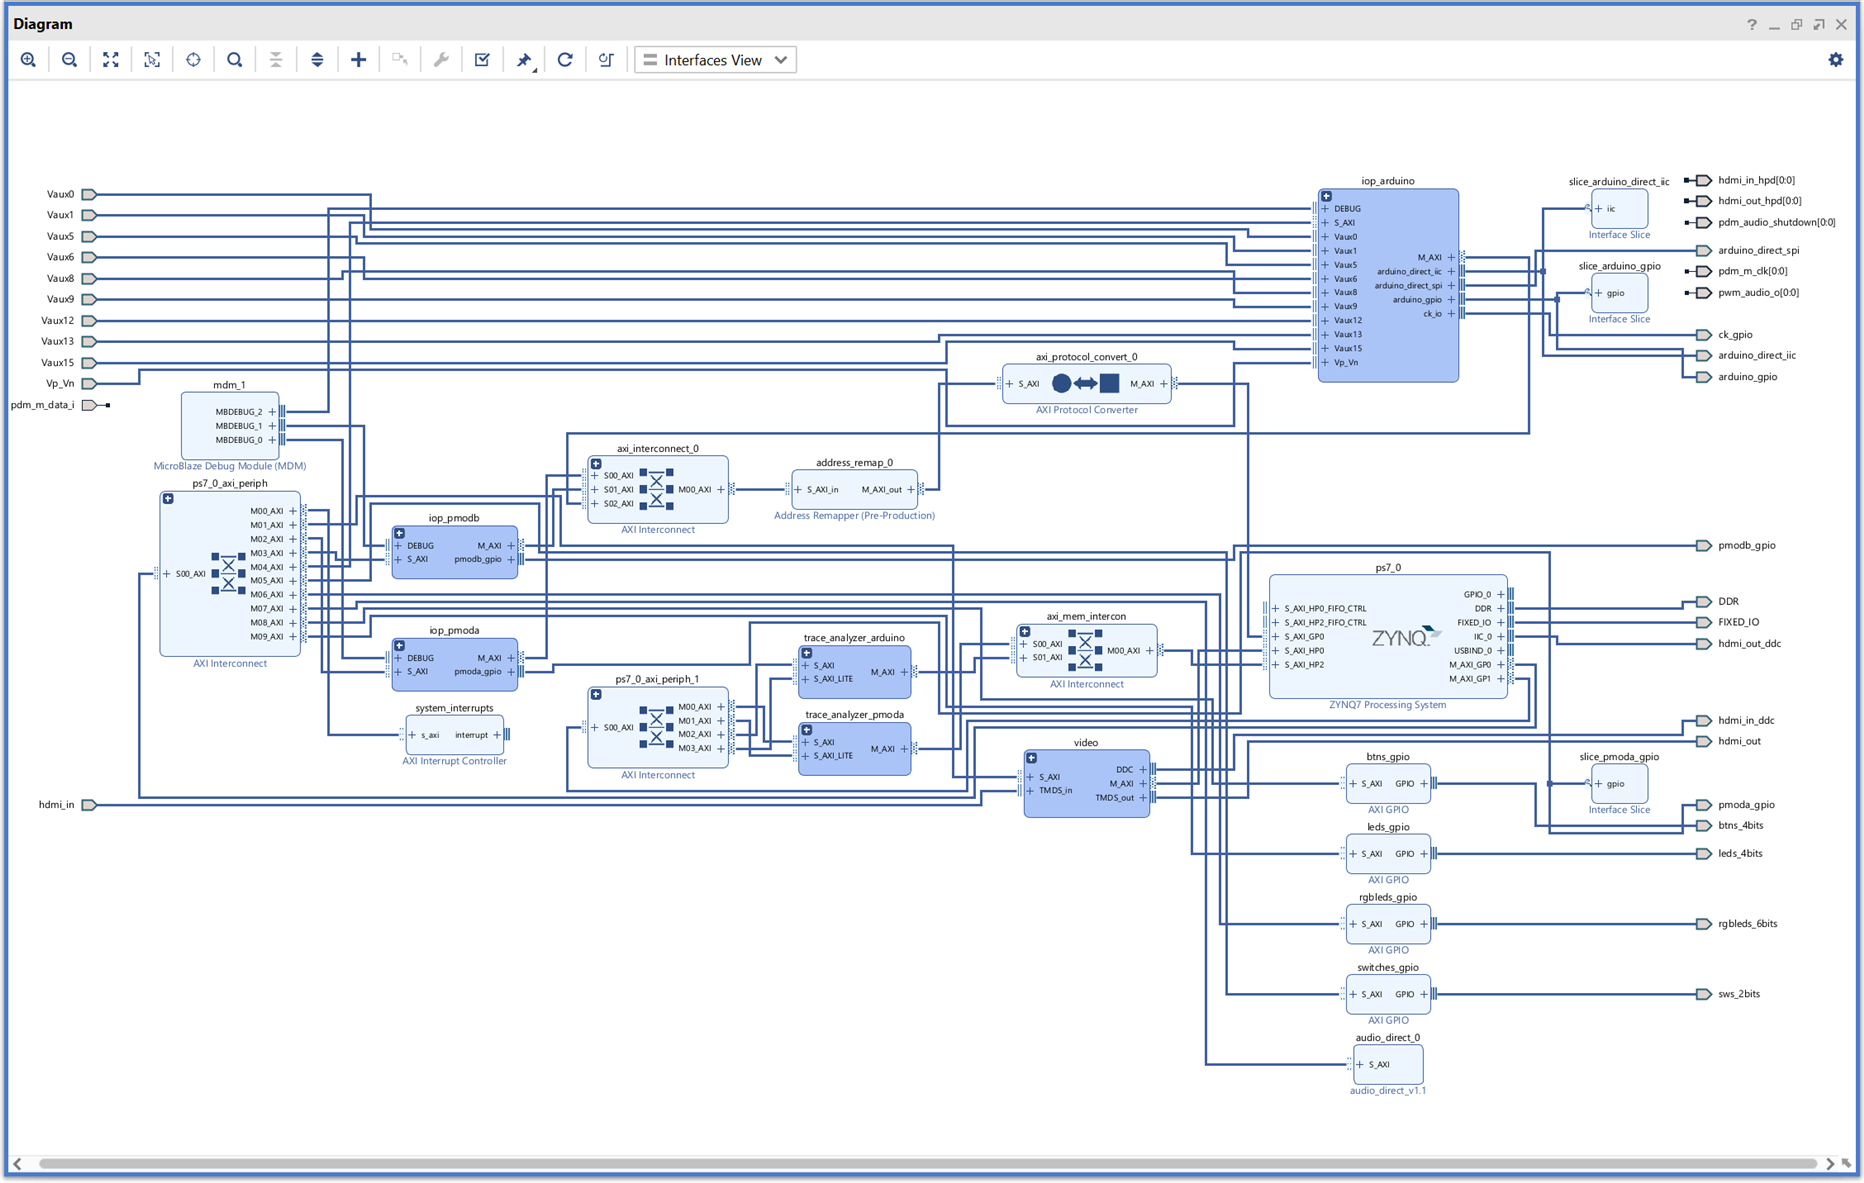This screenshot has width=1864, height=1183.
Task: Select the address_remap_0 block
Action: coord(854,489)
